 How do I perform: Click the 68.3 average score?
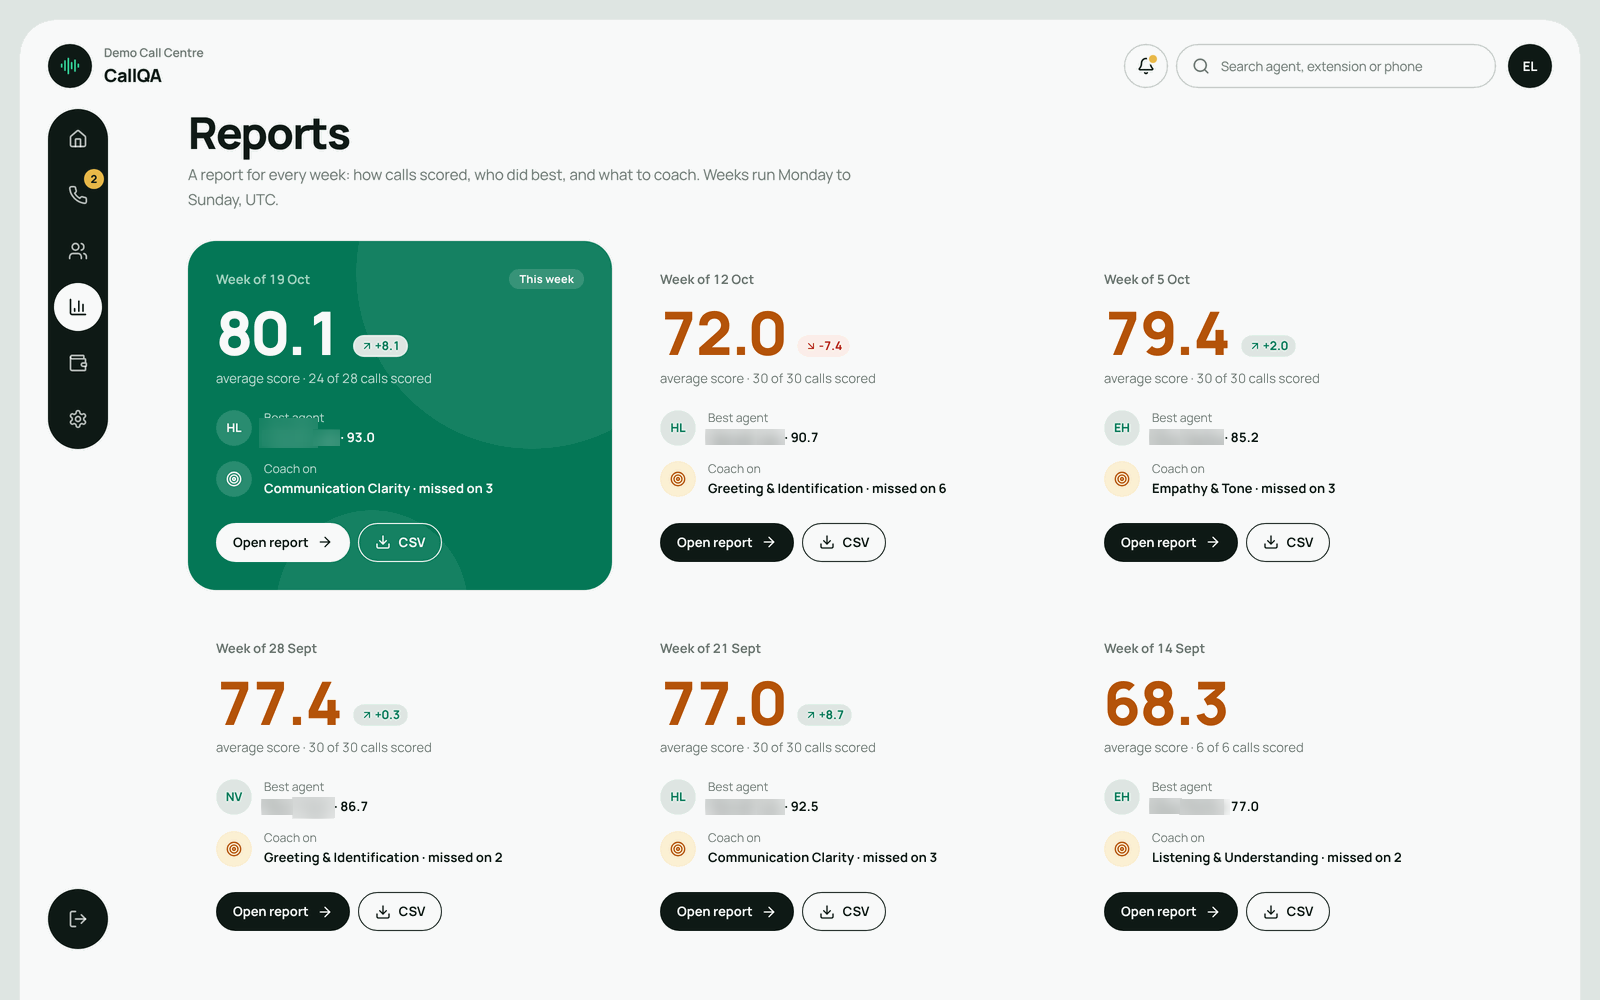(x=1167, y=703)
